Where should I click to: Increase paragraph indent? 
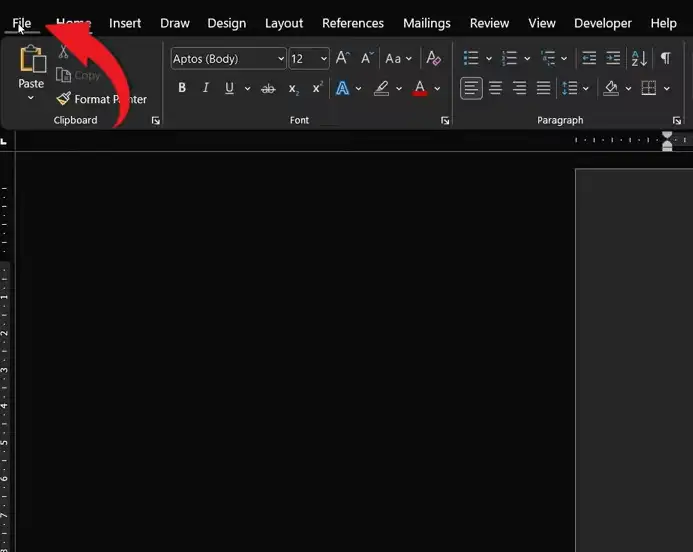pyautogui.click(x=613, y=58)
